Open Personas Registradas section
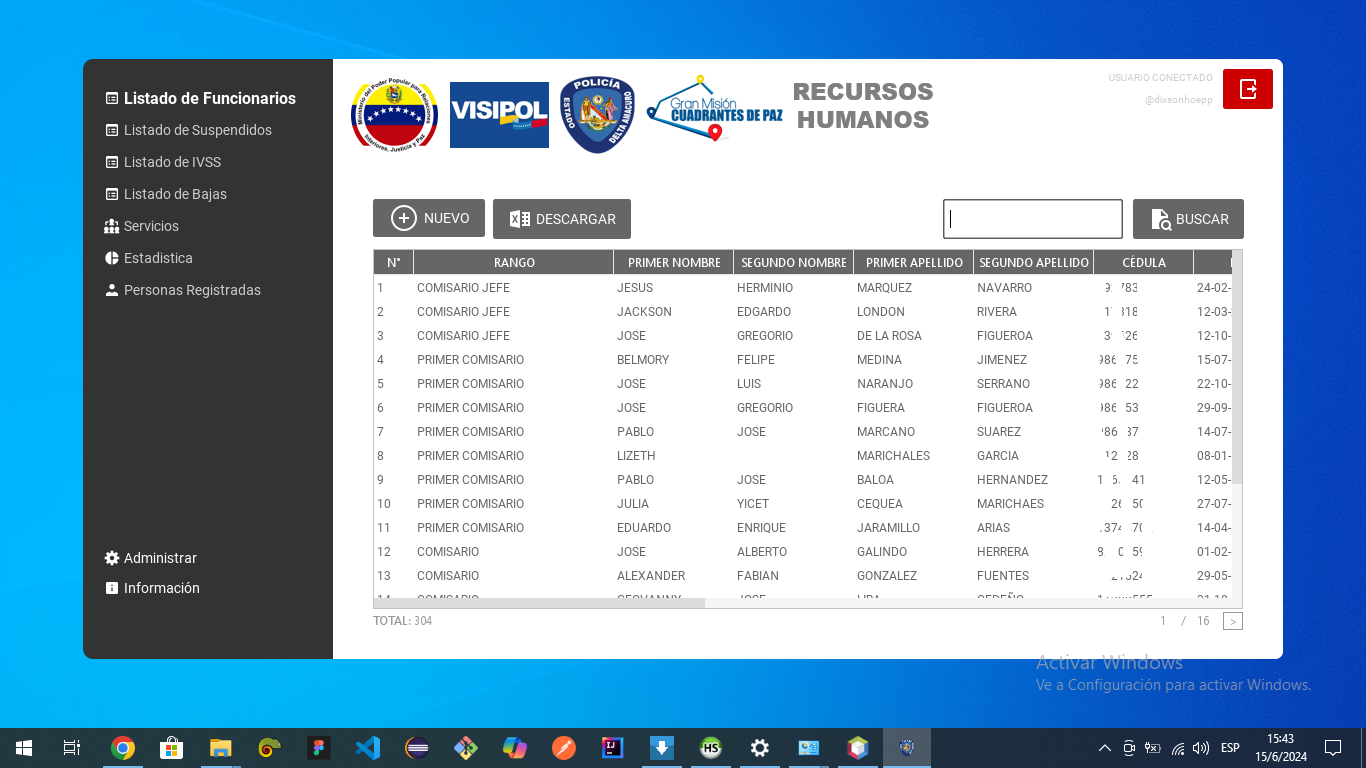 coord(191,290)
